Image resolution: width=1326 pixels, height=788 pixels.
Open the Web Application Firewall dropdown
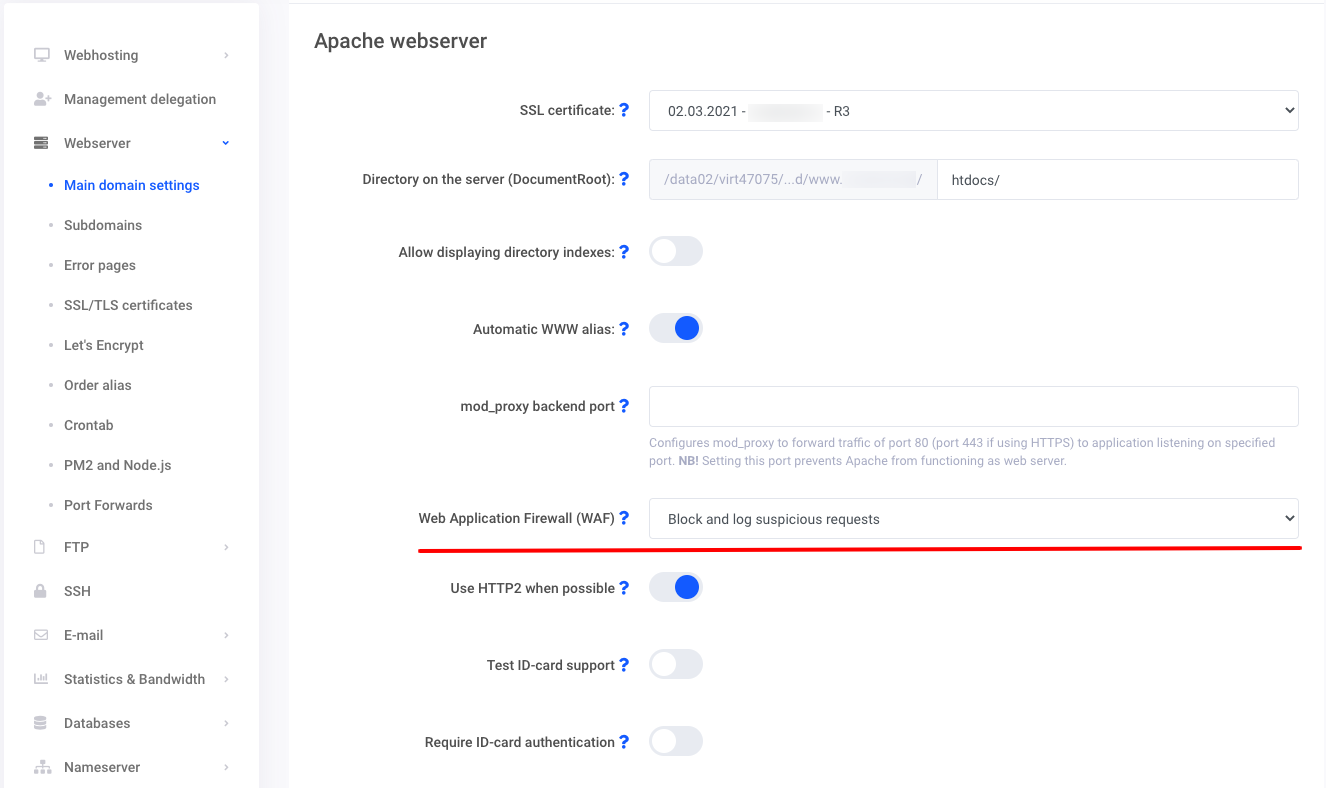click(x=973, y=519)
